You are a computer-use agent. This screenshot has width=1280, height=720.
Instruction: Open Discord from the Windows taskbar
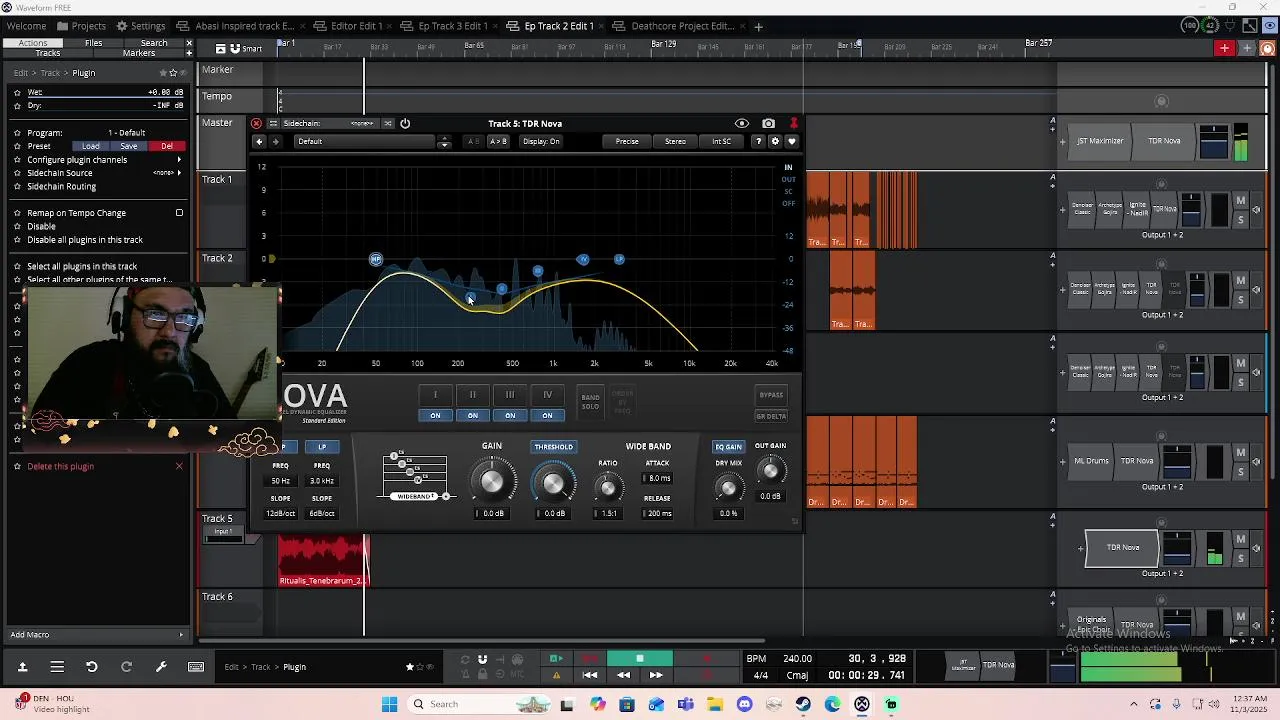[744, 704]
